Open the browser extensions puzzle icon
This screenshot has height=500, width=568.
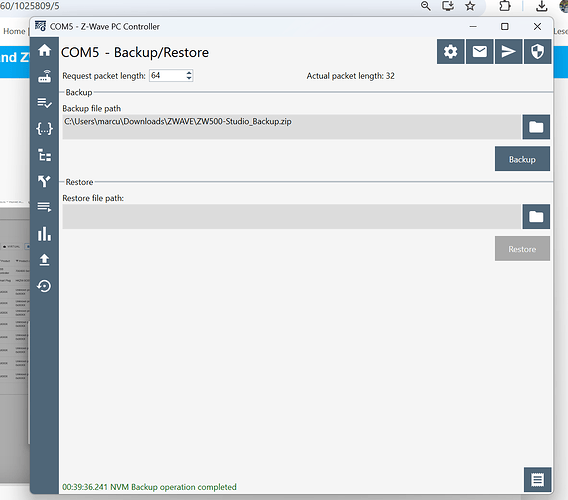coord(505,6)
